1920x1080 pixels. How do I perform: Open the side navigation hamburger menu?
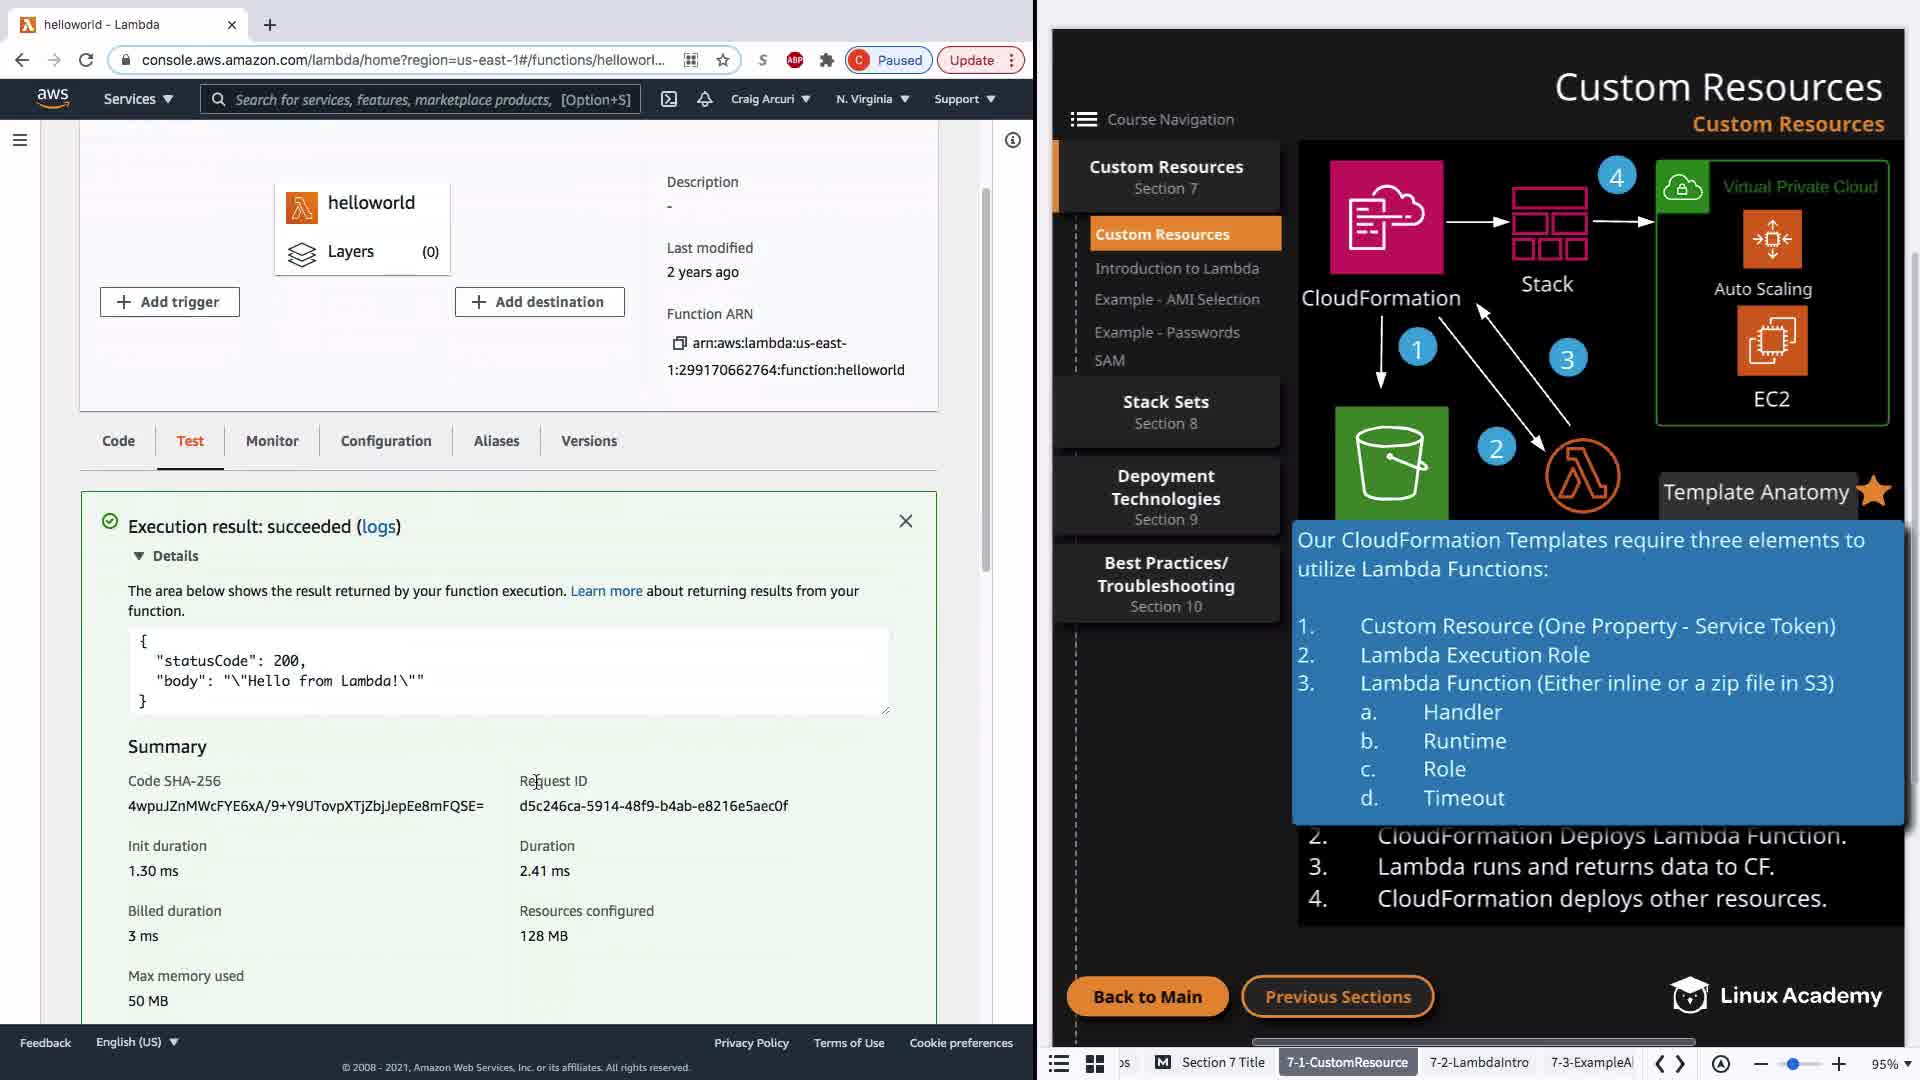click(x=19, y=140)
